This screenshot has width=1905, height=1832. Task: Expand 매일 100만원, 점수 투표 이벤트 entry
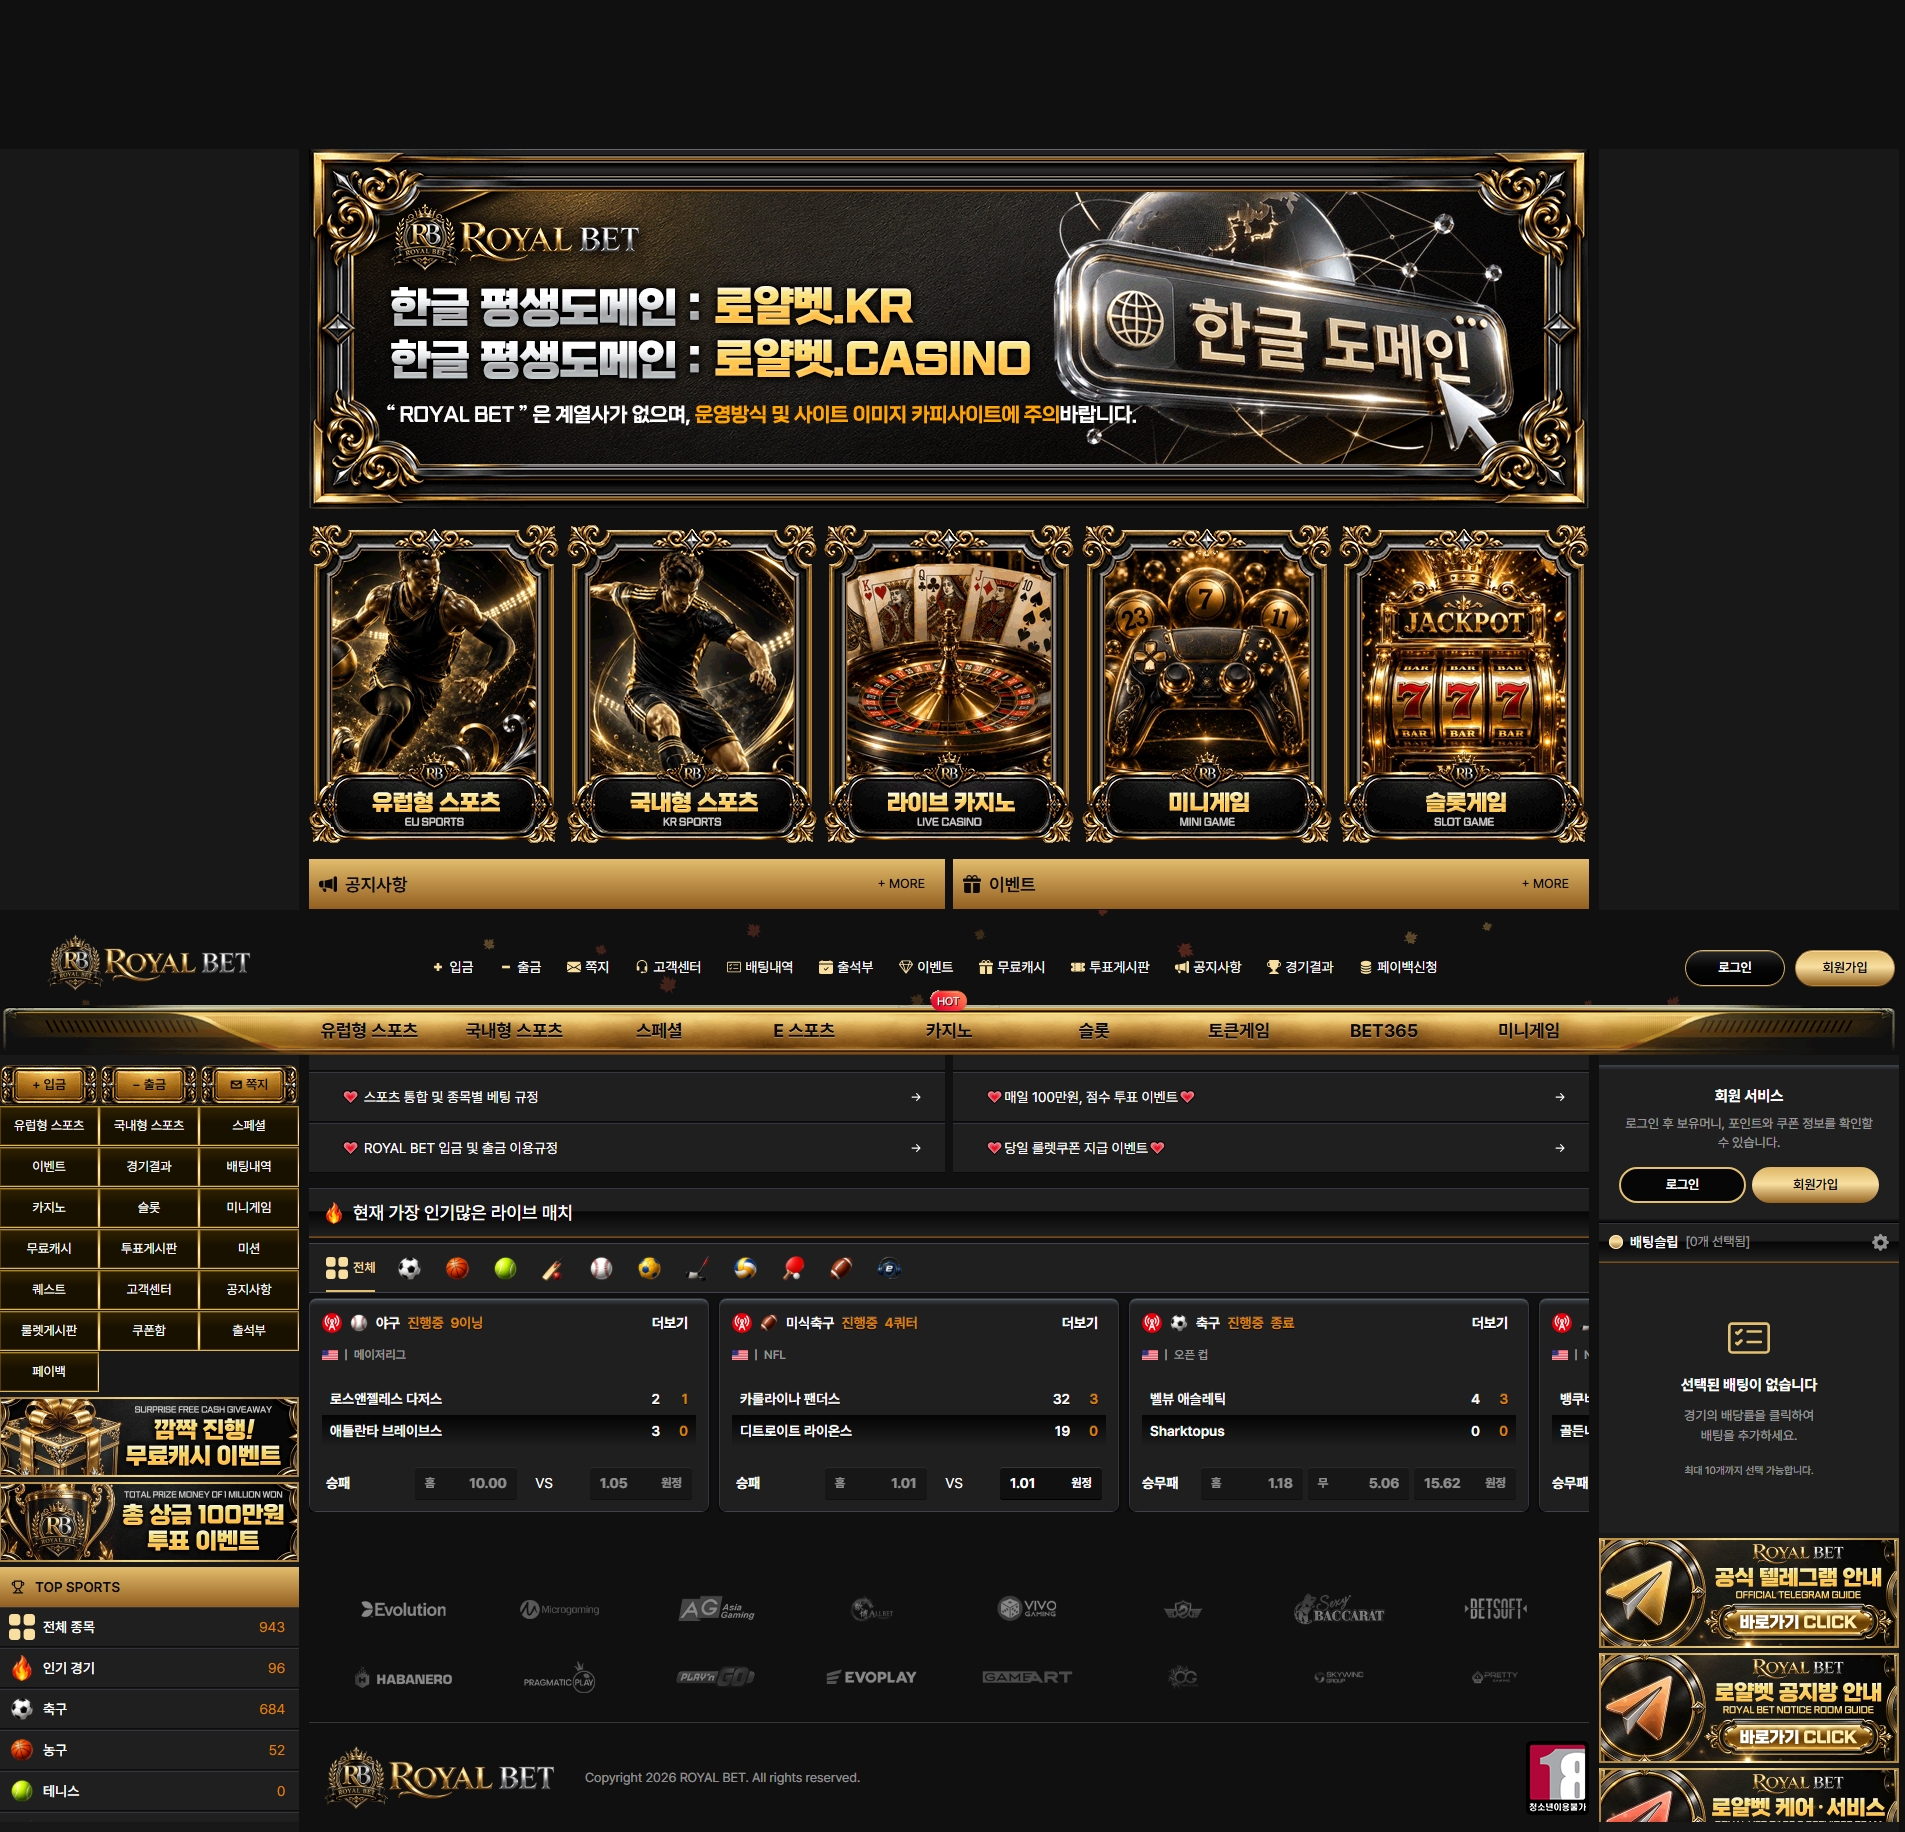tap(1271, 1097)
